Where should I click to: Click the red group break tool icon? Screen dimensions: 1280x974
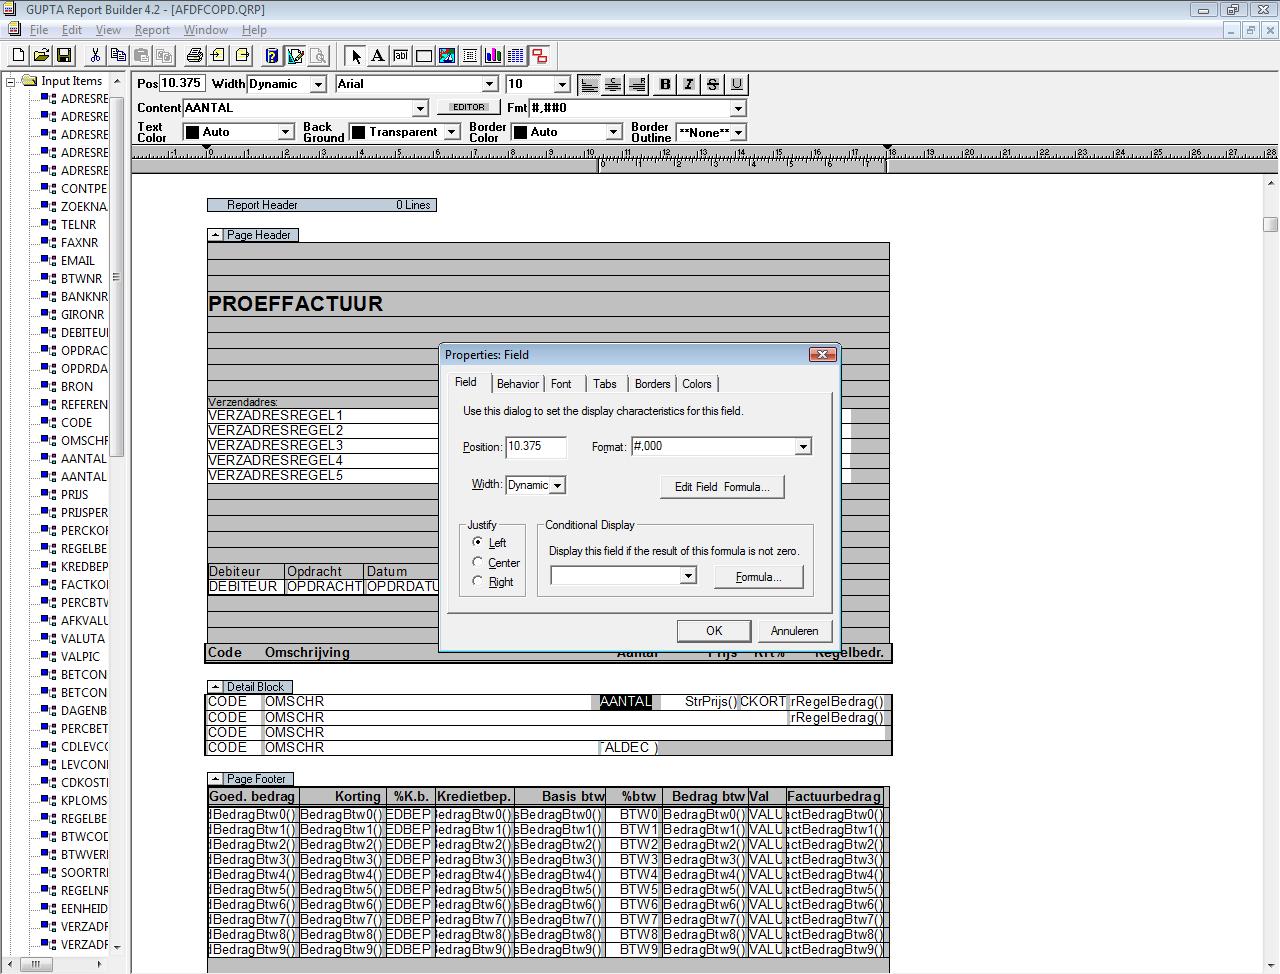coord(539,56)
